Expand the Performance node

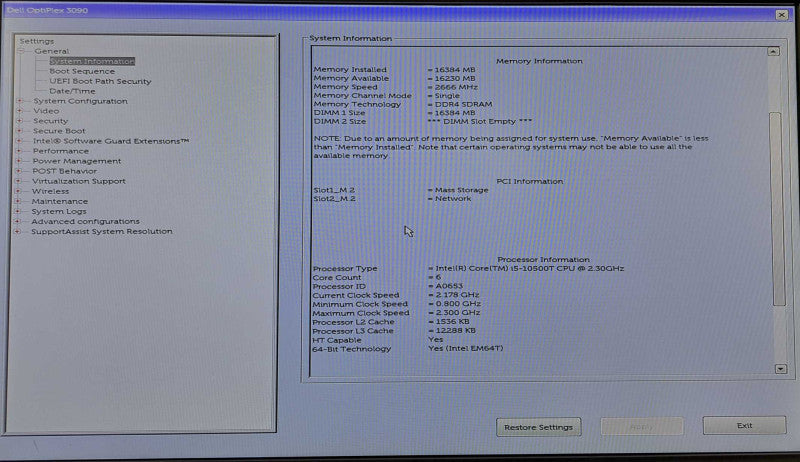[x=19, y=151]
